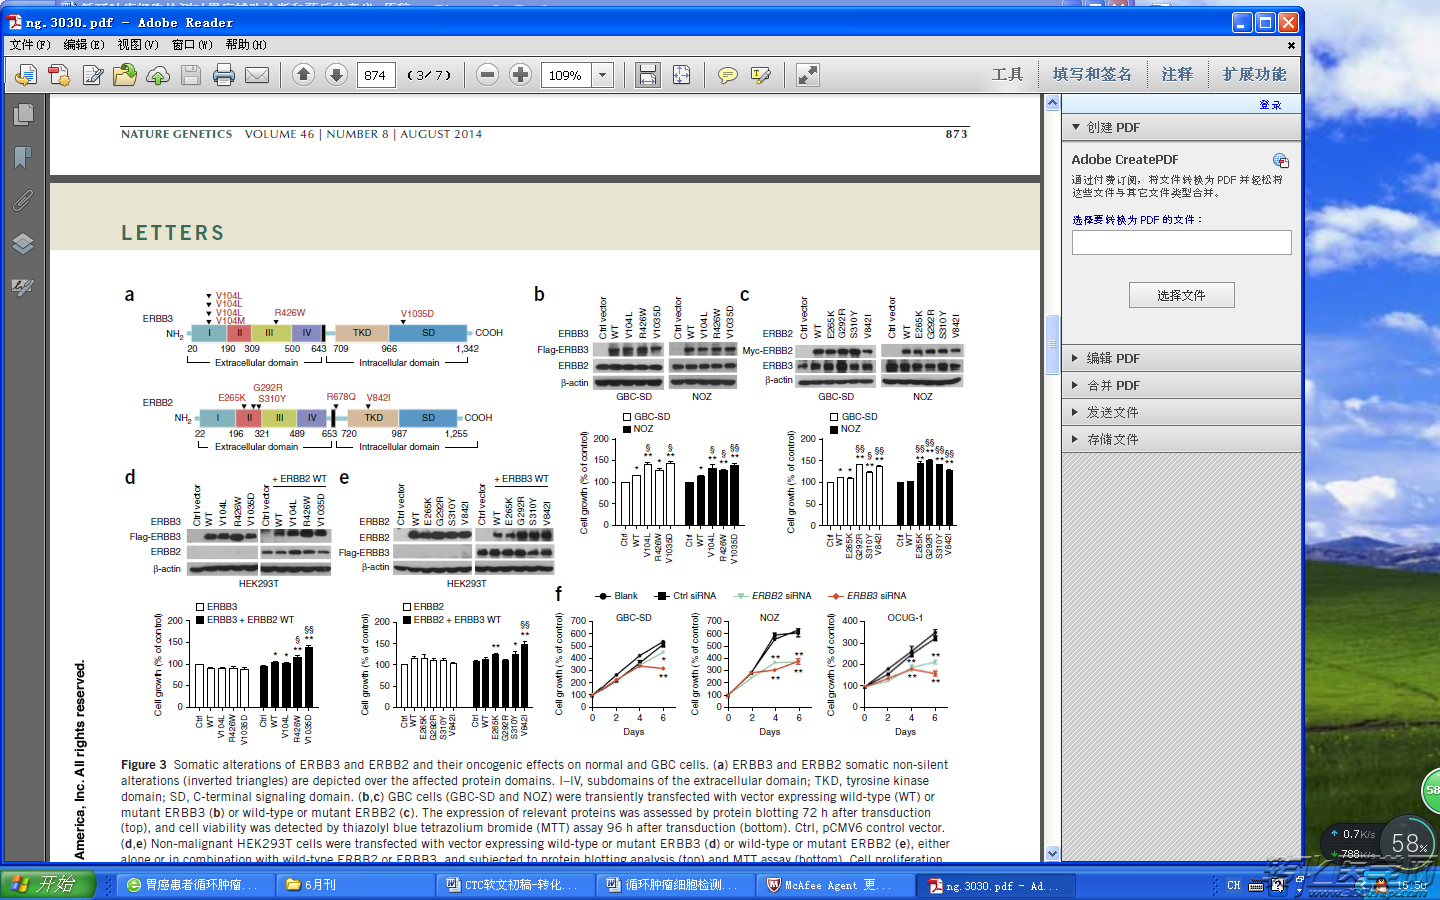
Task: Click the file-to-convert input box
Action: click(x=1181, y=242)
